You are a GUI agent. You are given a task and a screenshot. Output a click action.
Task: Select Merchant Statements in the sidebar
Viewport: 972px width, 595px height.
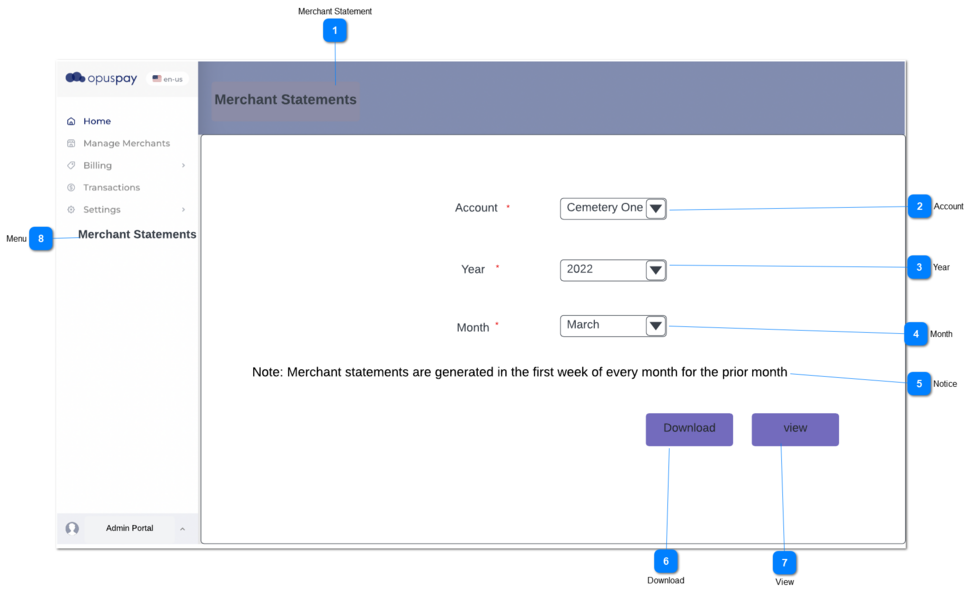[136, 234]
